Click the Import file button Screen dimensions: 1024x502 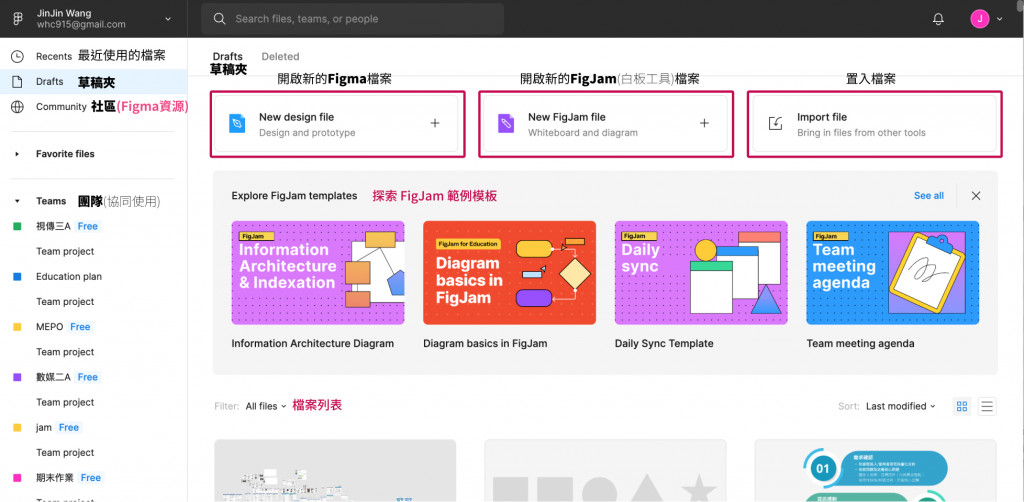point(874,124)
